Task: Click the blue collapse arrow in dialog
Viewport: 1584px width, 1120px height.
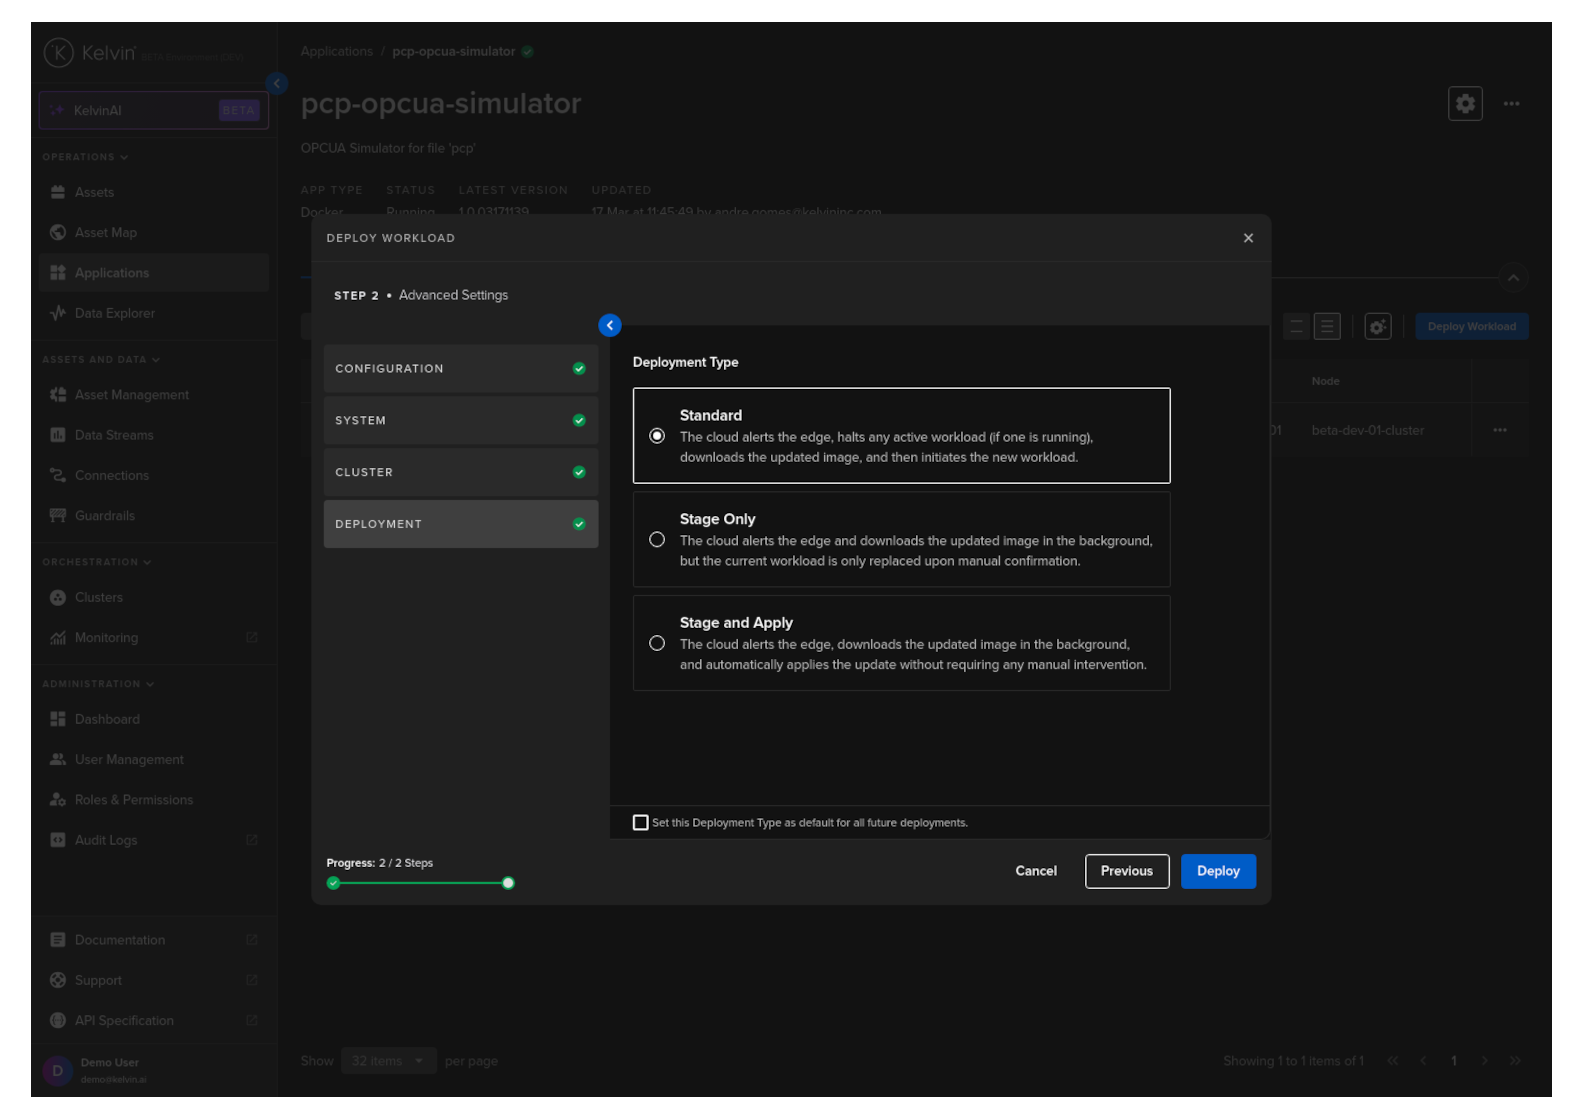Action: [609, 326]
